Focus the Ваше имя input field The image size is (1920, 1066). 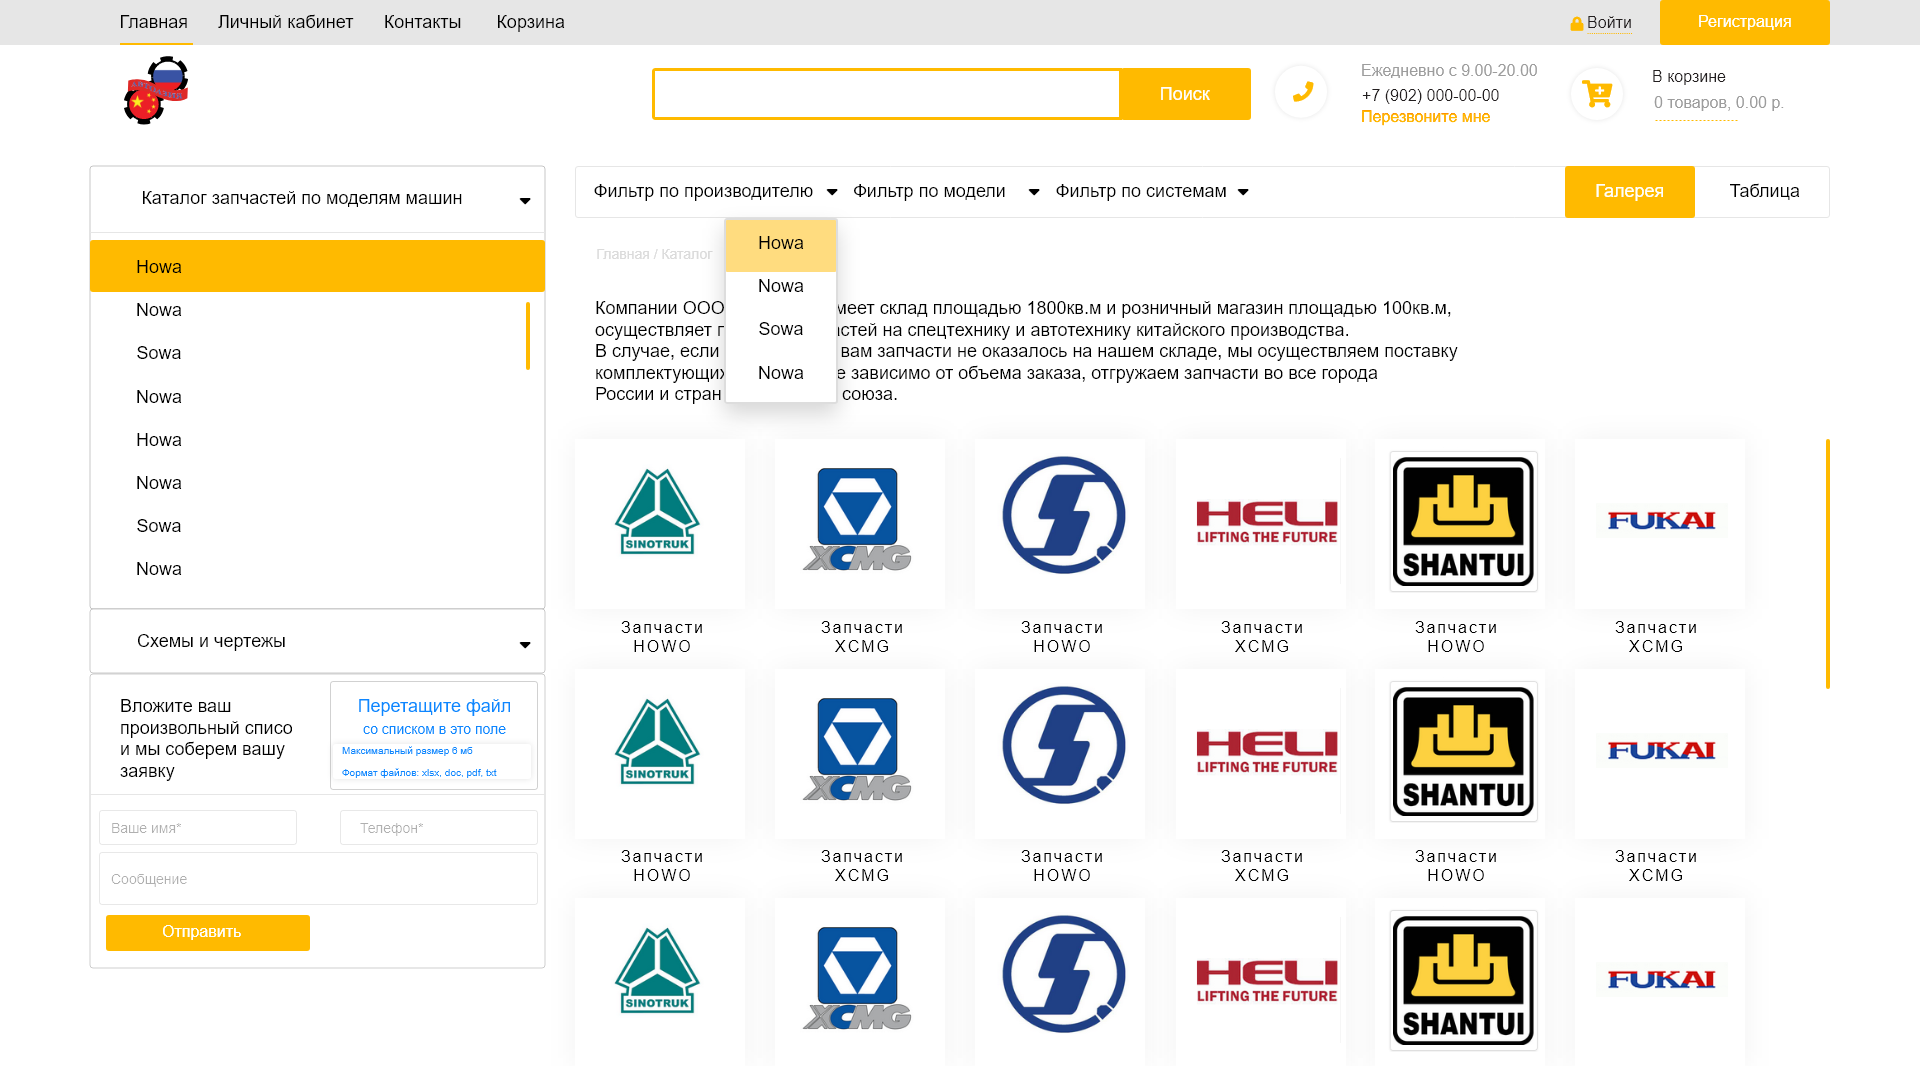pos(198,828)
